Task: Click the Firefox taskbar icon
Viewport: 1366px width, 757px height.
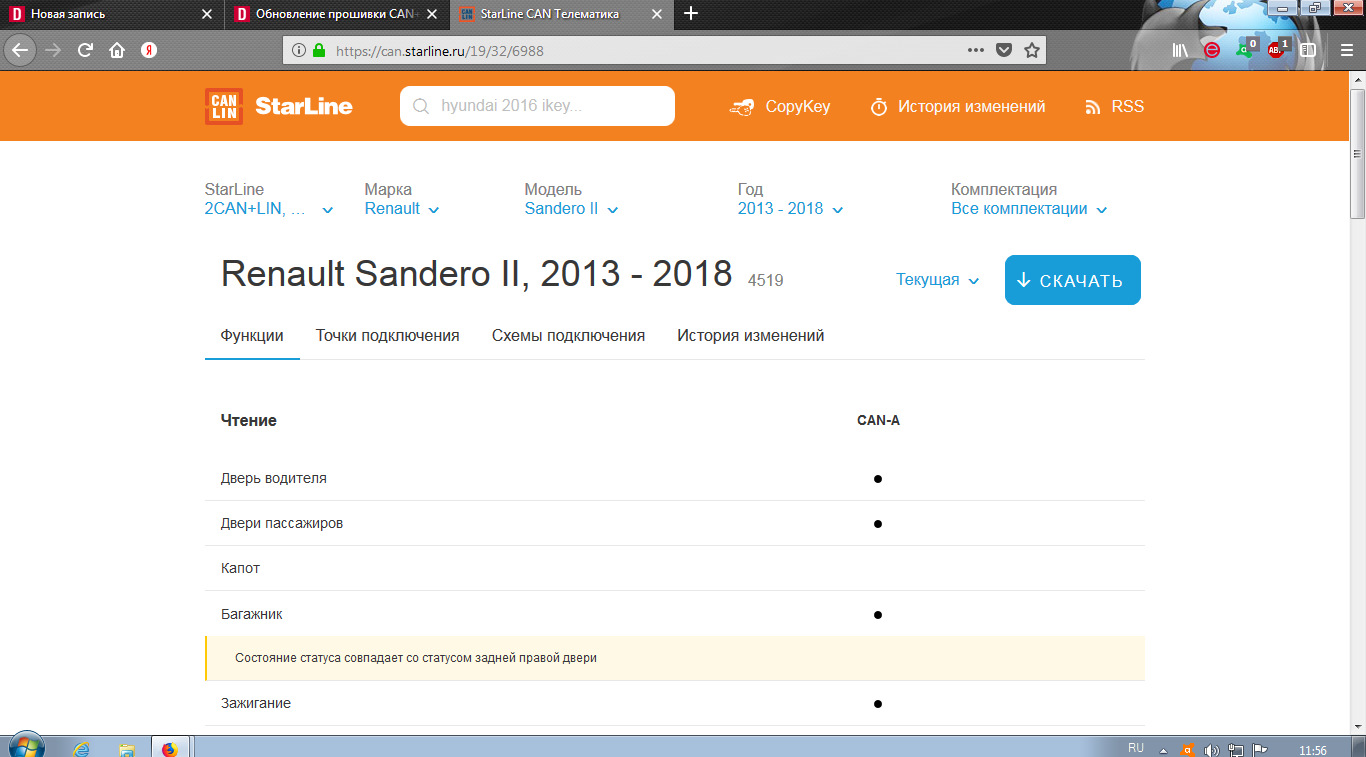Action: click(169, 748)
